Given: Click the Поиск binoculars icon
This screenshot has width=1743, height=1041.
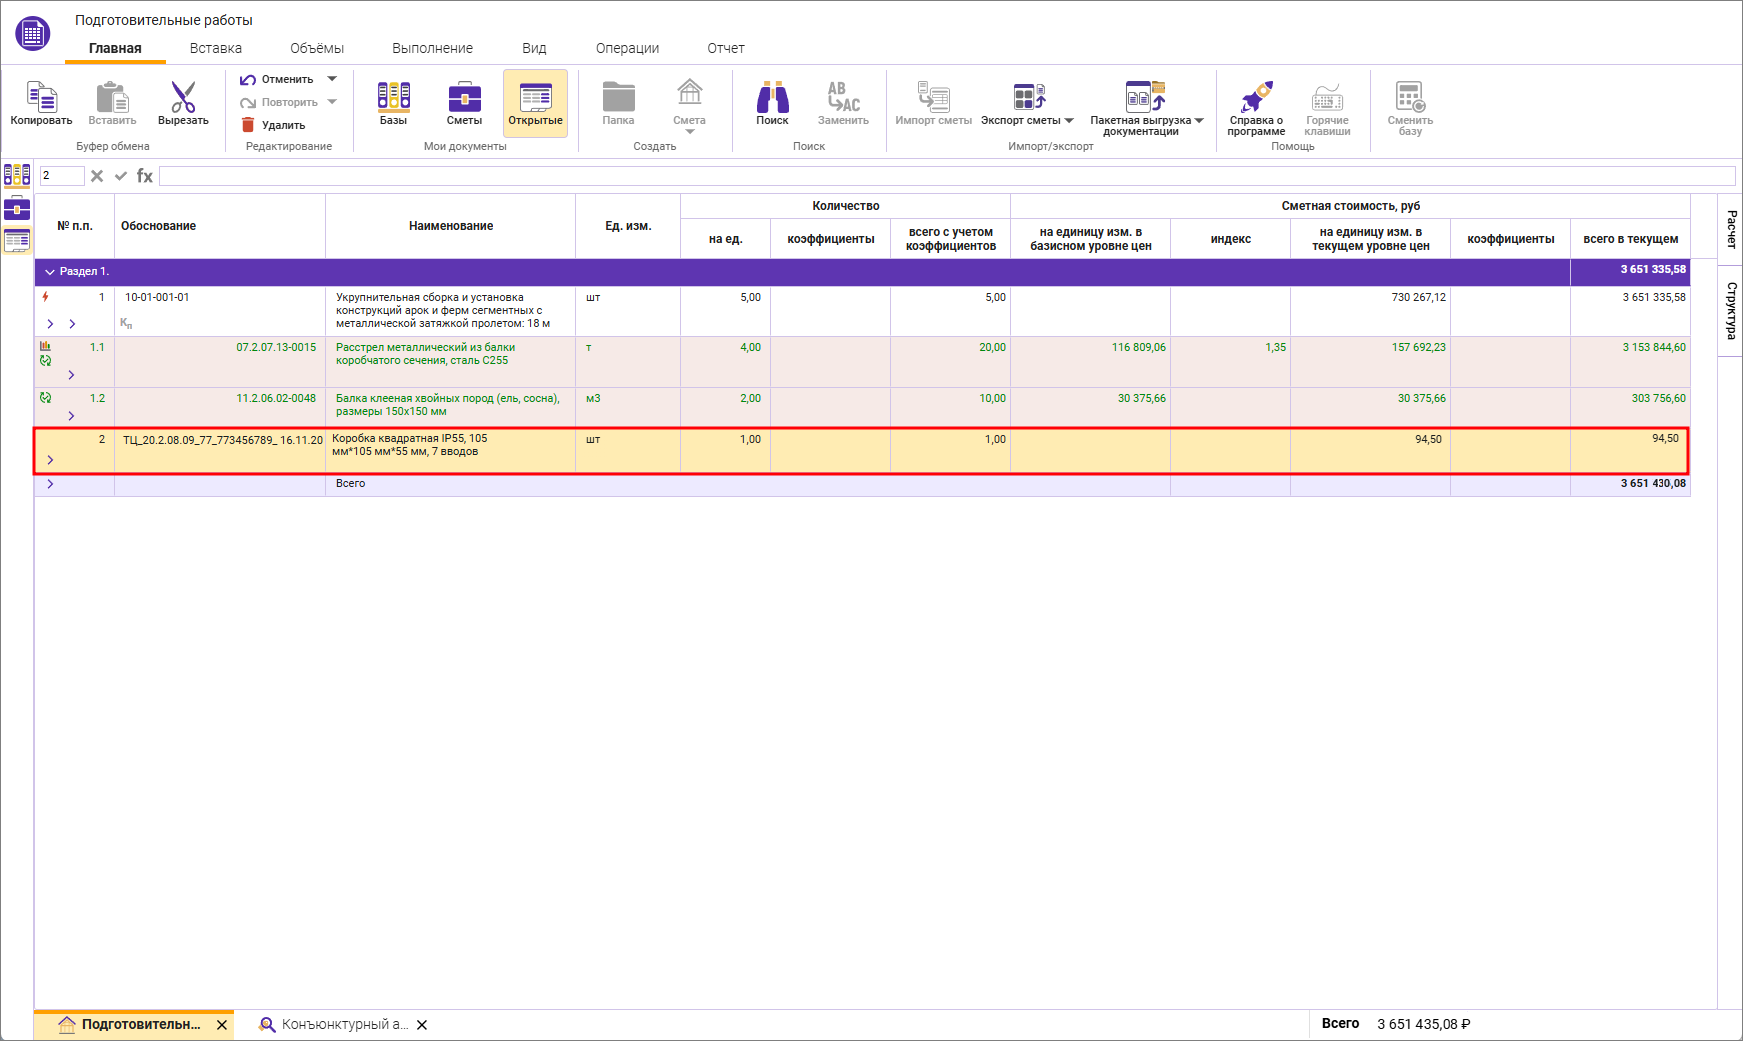Looking at the screenshot, I should (x=772, y=98).
